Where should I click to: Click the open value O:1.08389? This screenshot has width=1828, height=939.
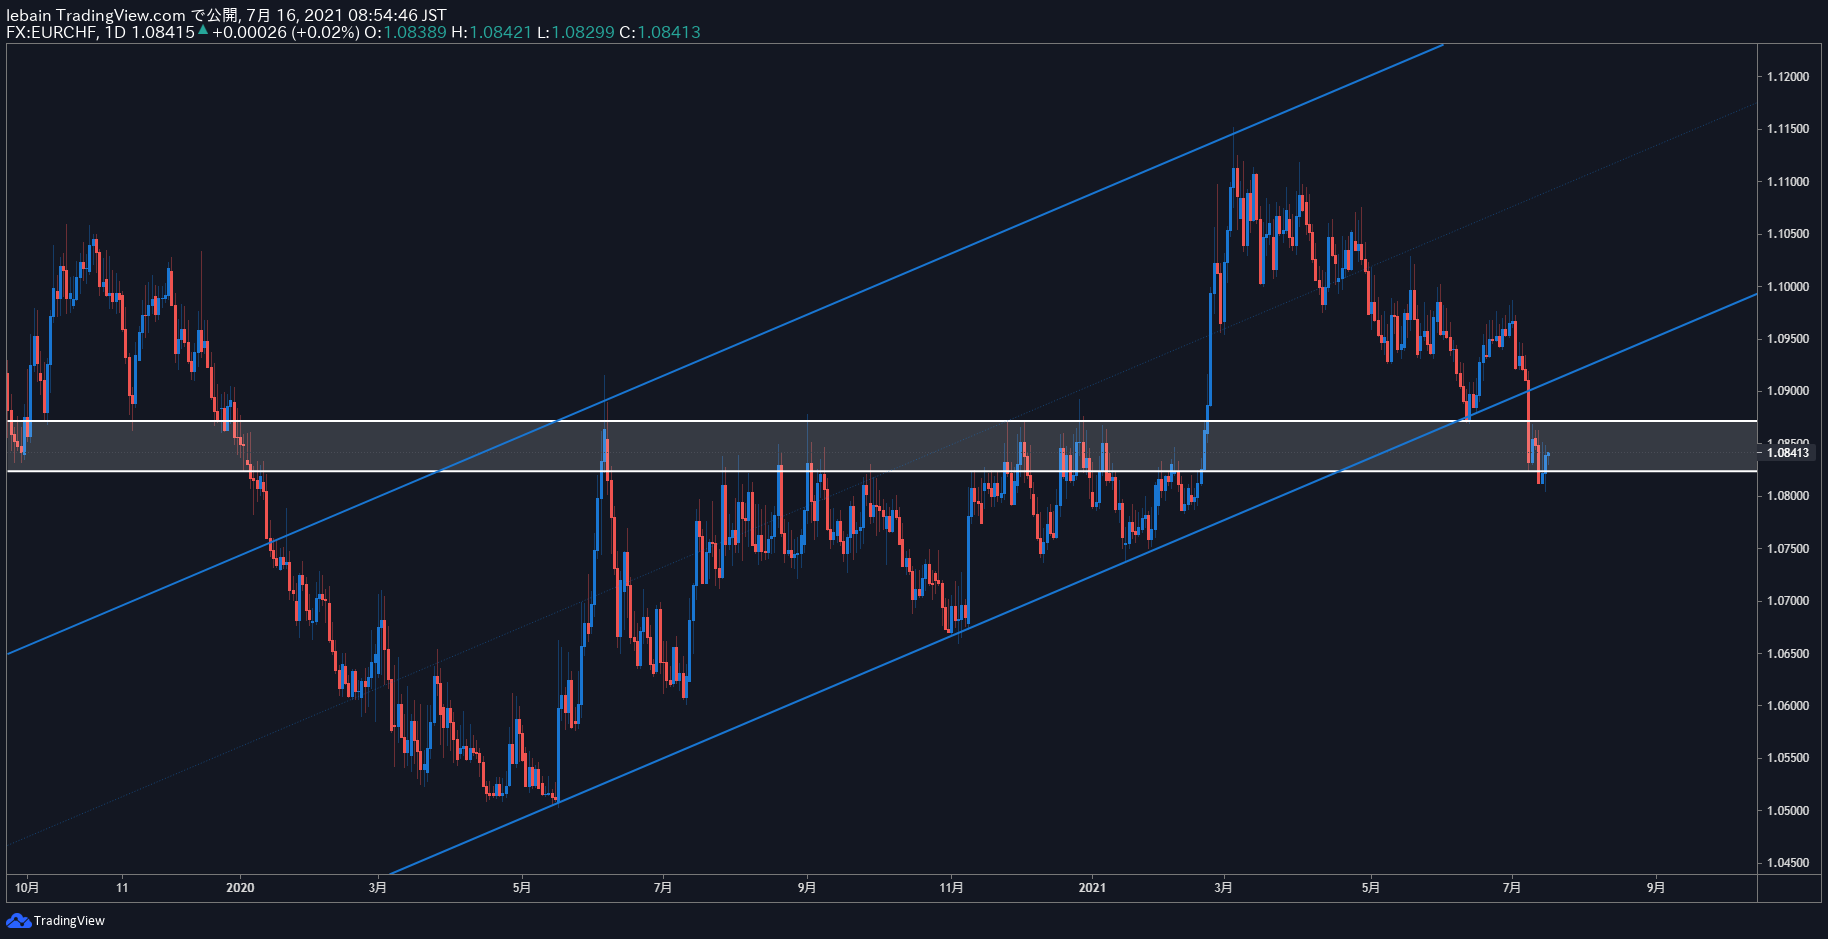[405, 32]
